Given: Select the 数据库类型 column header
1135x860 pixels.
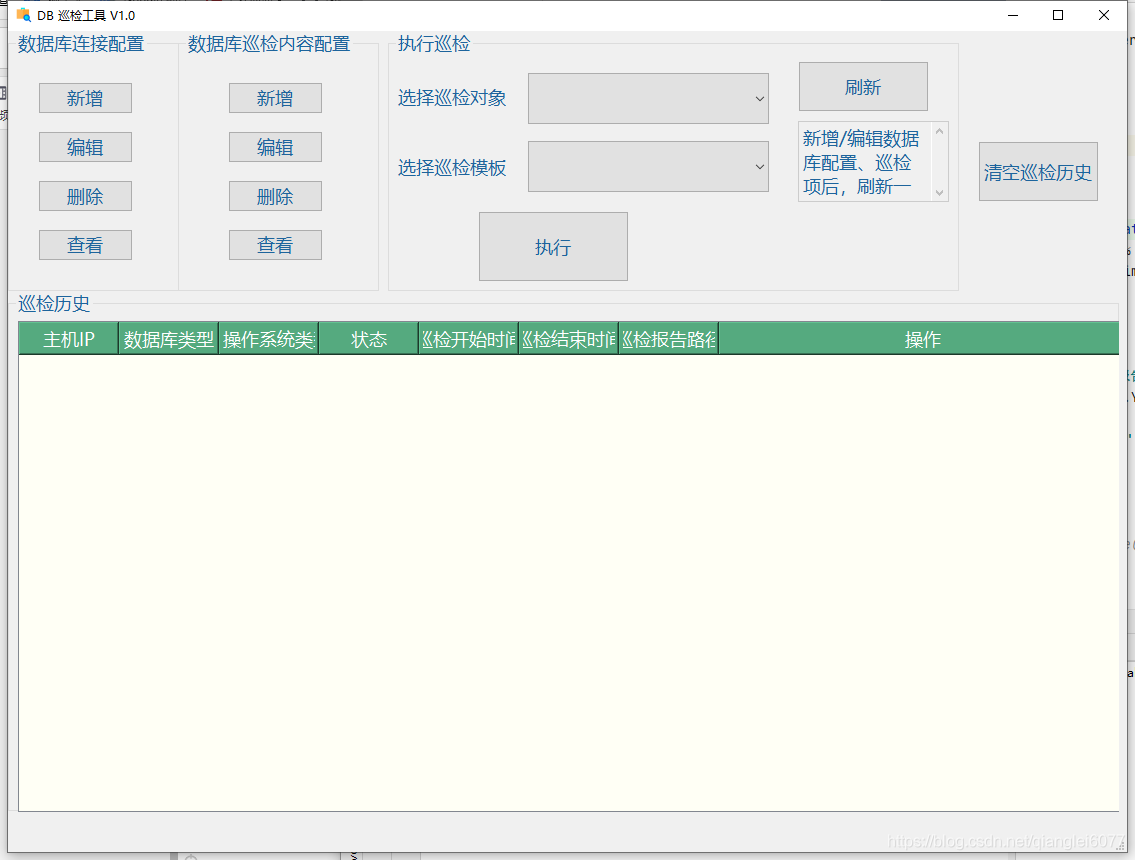Looking at the screenshot, I should point(167,339).
